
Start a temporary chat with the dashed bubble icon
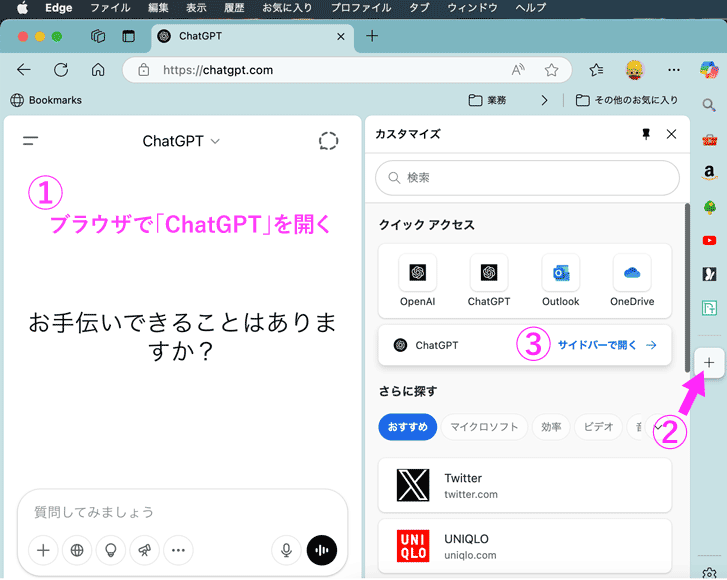(x=328, y=141)
